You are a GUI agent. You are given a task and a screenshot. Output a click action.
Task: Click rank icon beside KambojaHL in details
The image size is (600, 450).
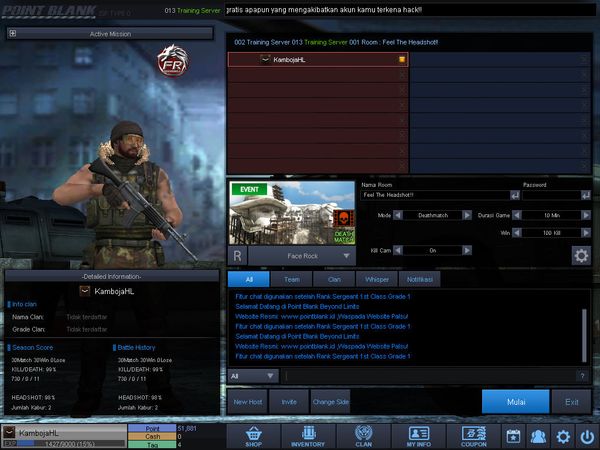click(x=85, y=291)
